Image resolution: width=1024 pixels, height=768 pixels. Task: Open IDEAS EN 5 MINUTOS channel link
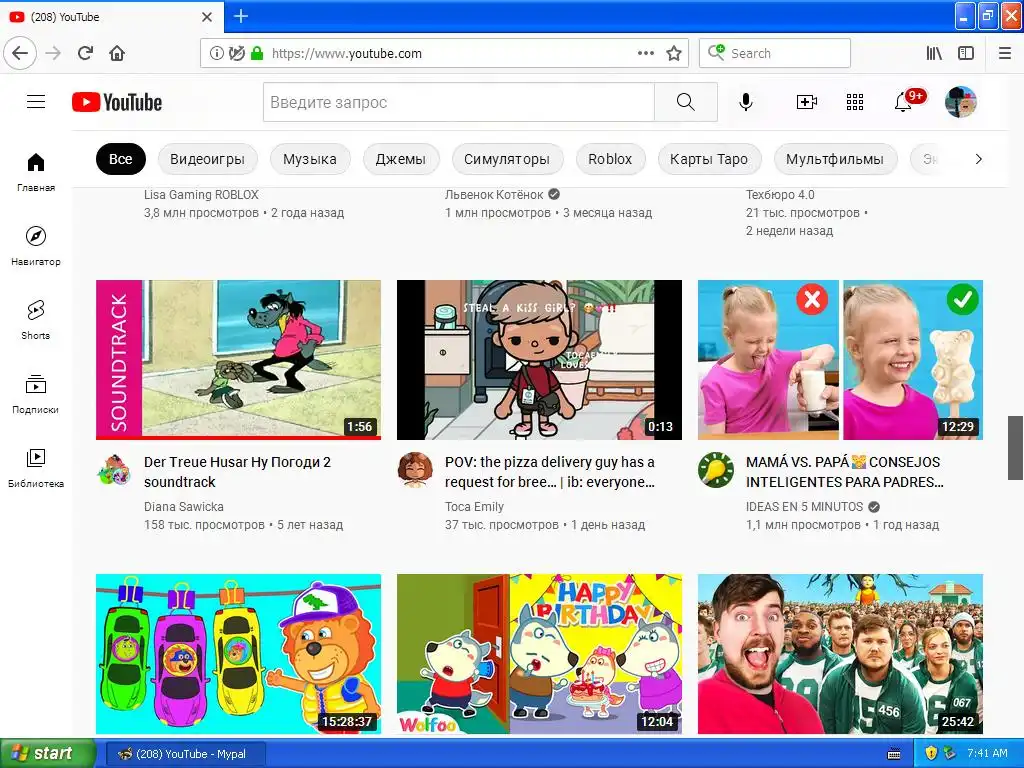[805, 507]
